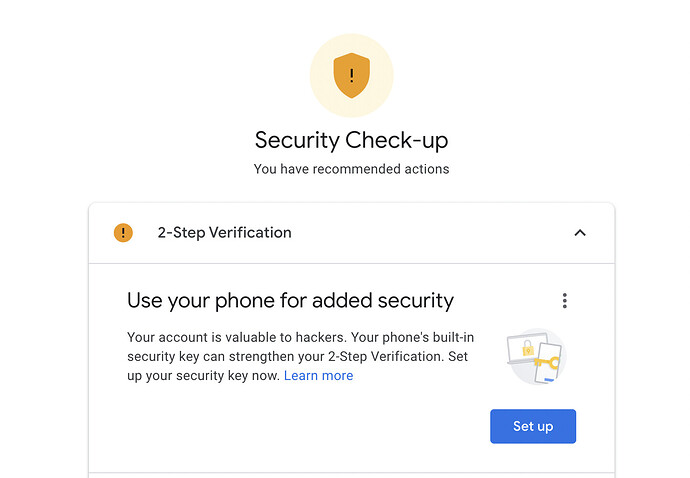This screenshot has height=478, width=690.
Task: Click the Security Check-up heading
Action: point(351,140)
